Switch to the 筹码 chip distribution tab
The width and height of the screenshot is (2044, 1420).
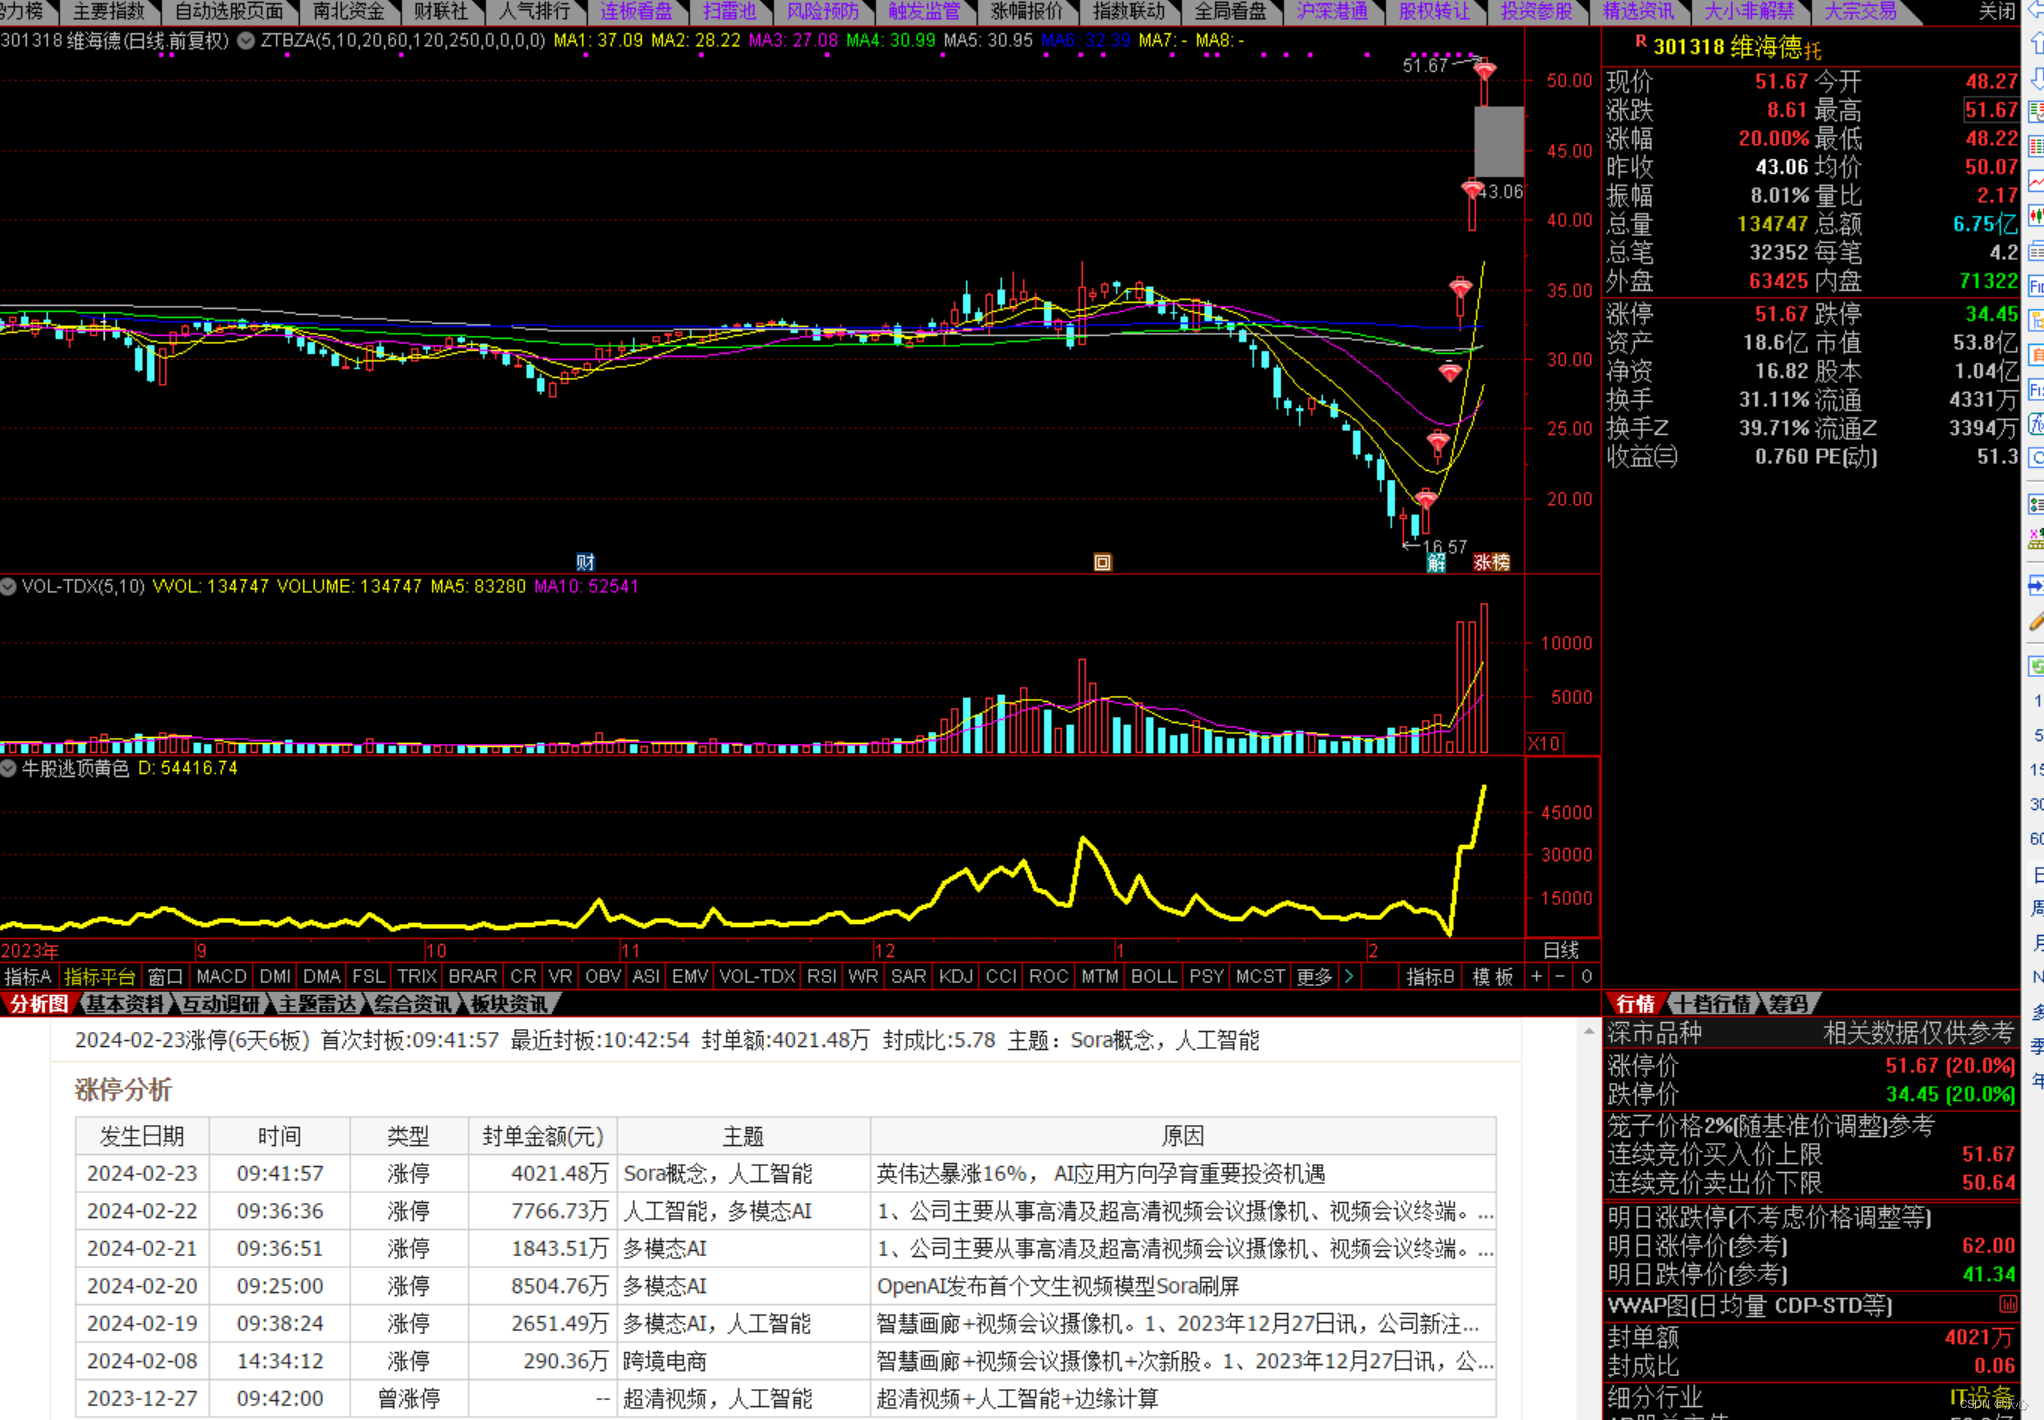1788,1003
